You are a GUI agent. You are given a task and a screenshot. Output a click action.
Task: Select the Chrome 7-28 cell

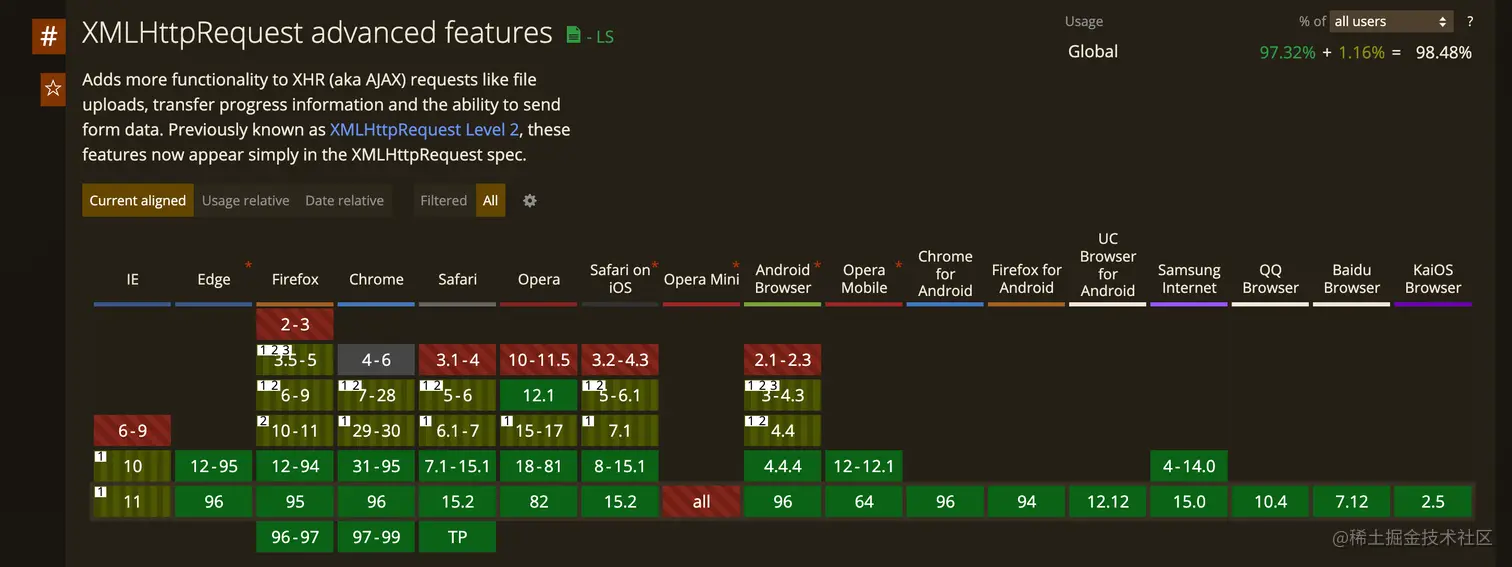[376, 395]
